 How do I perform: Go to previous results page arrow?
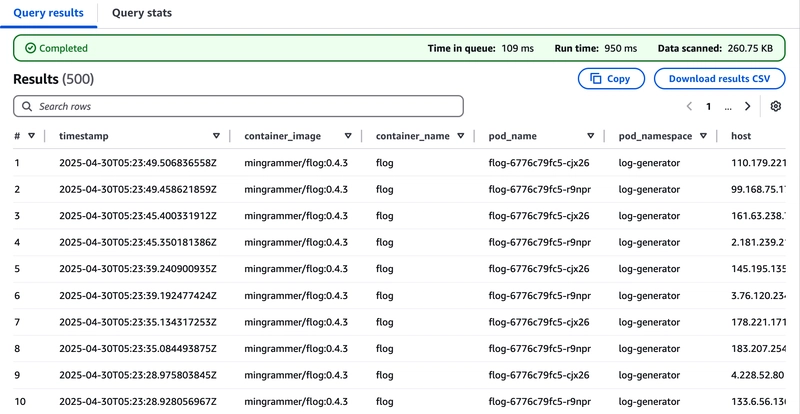pyautogui.click(x=689, y=106)
